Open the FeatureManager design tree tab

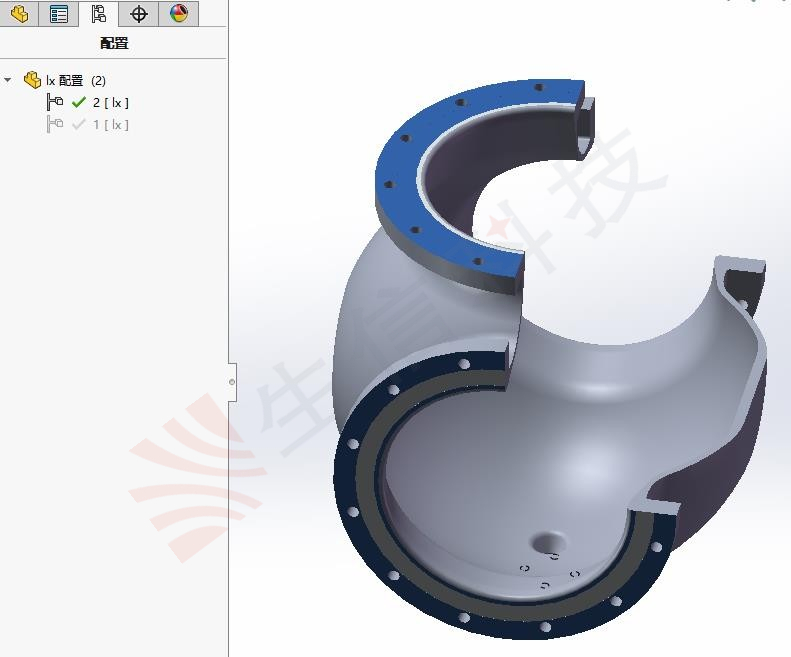click(19, 14)
